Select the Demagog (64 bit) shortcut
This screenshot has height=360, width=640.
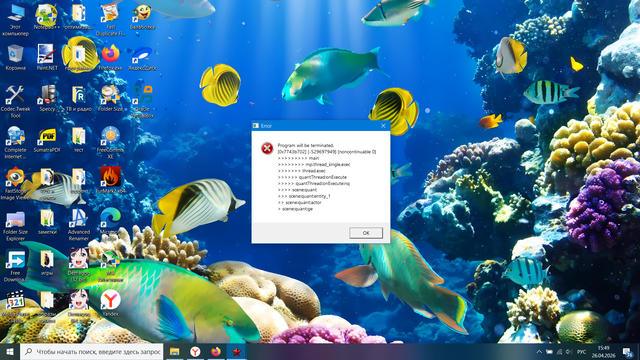[x=79, y=306]
